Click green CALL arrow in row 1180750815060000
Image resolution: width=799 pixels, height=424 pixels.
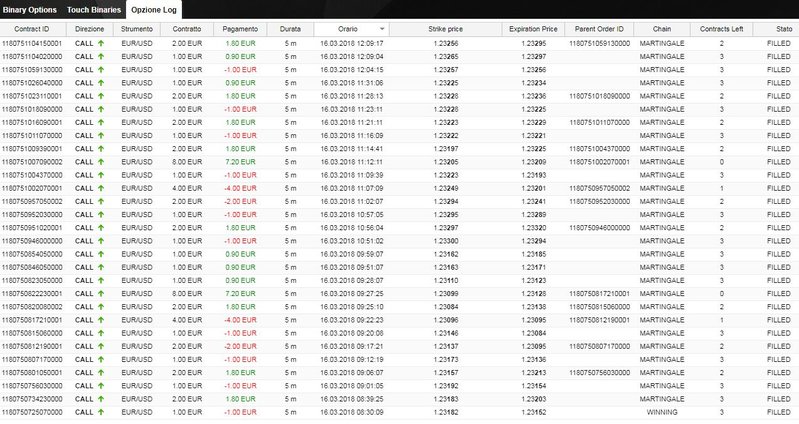pyautogui.click(x=101, y=333)
